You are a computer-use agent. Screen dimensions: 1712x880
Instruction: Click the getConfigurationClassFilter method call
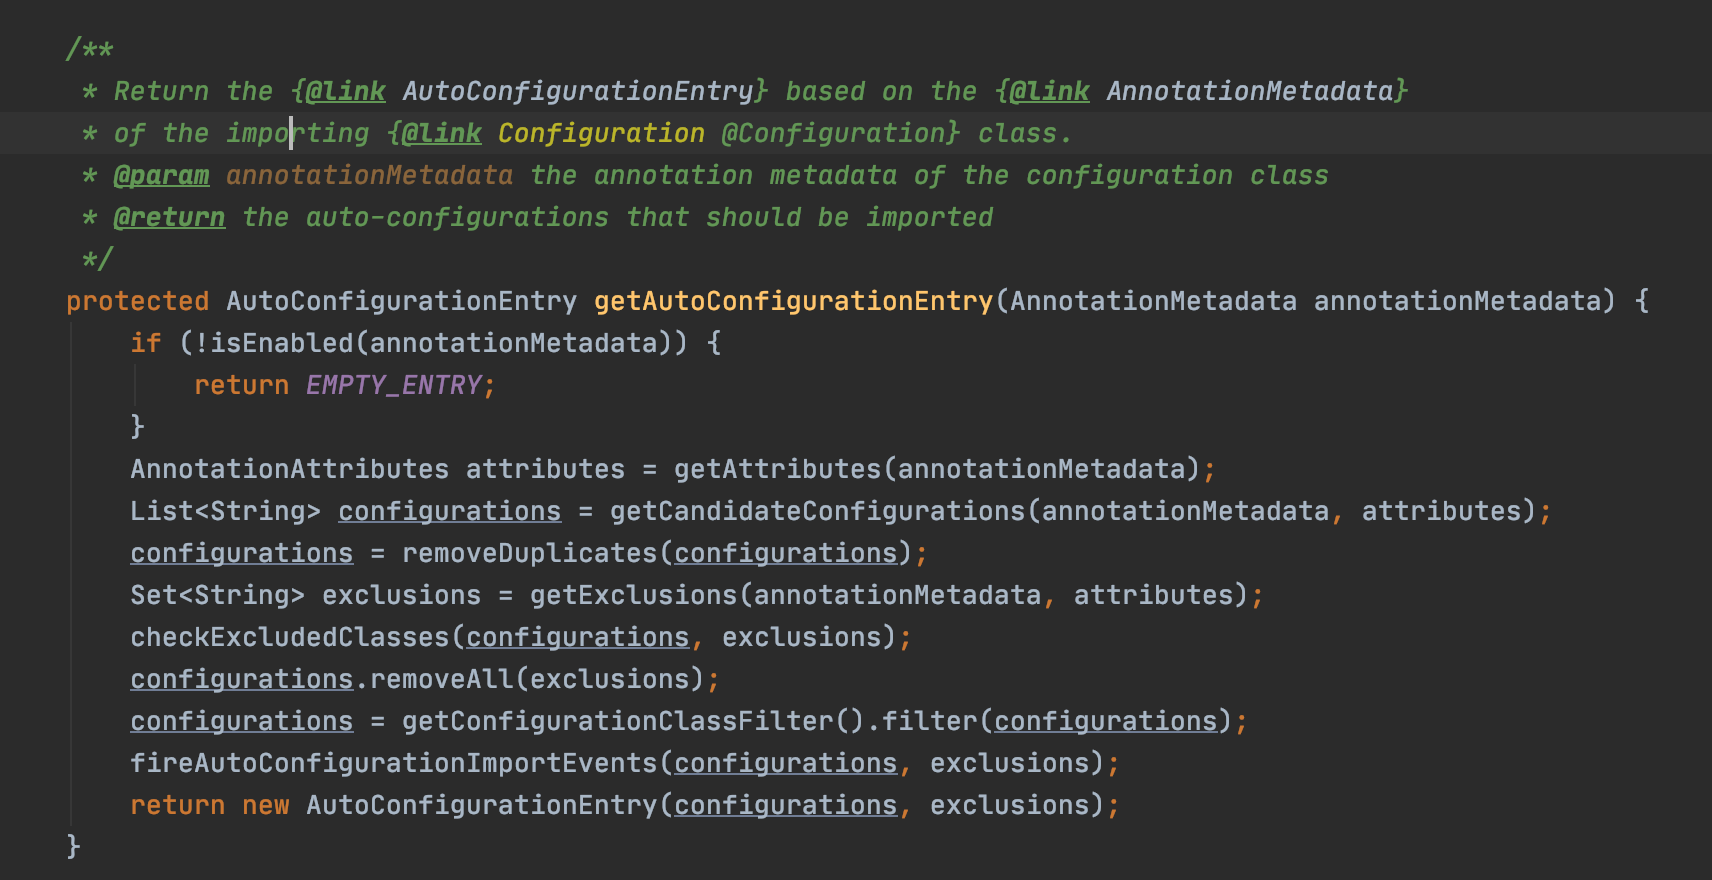point(617,721)
